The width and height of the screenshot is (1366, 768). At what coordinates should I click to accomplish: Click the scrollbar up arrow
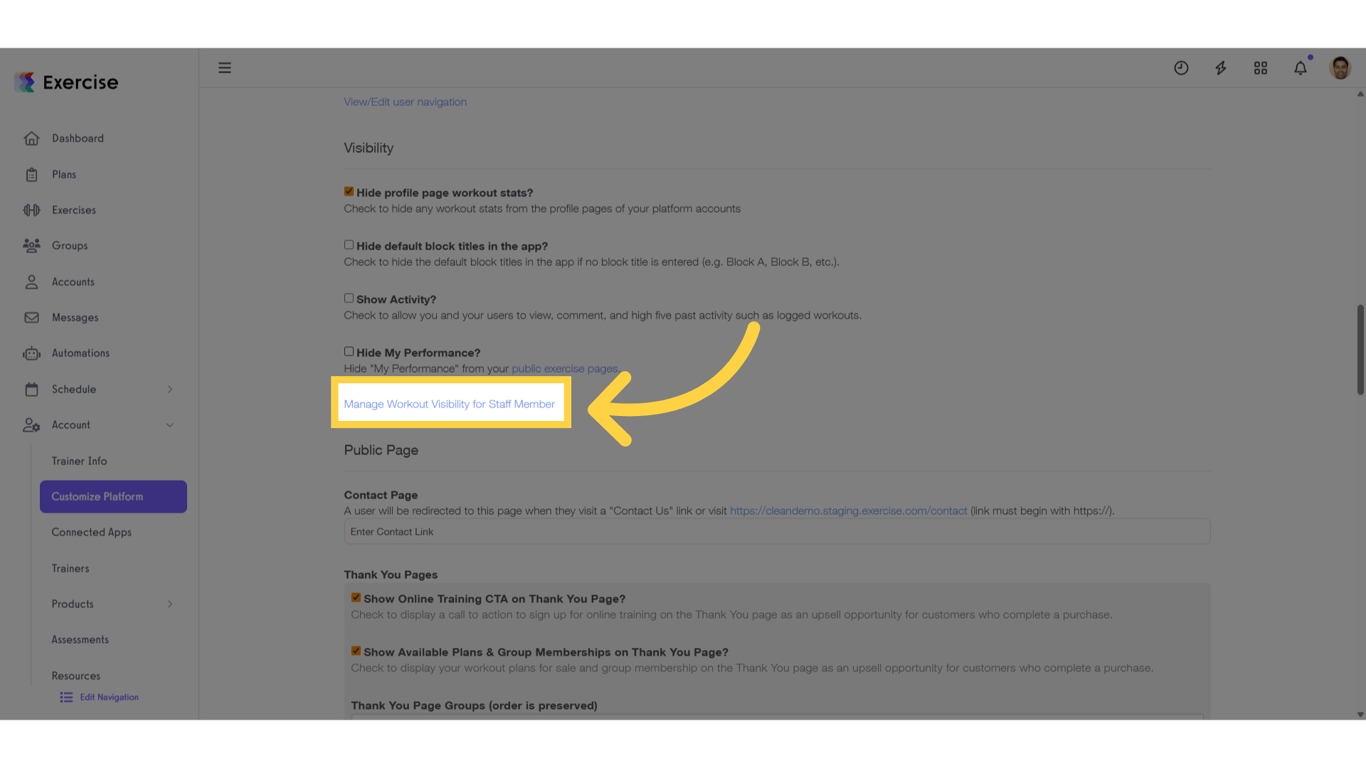click(x=1360, y=94)
